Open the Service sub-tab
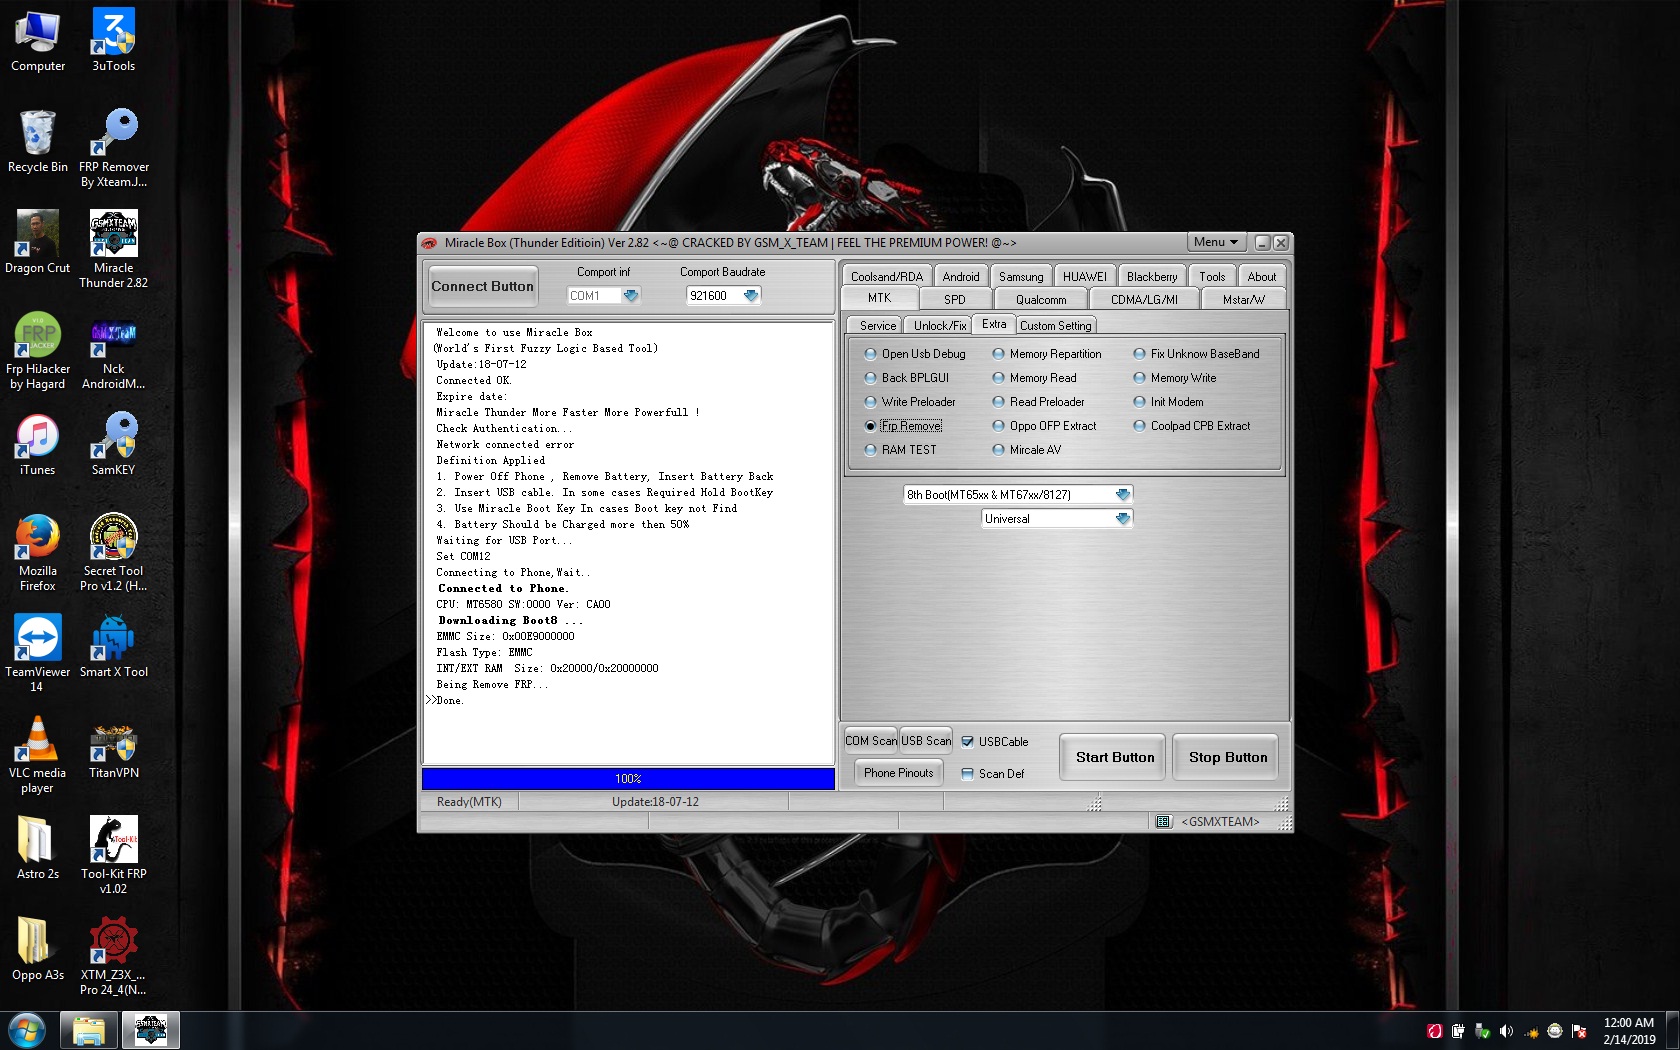 point(878,325)
